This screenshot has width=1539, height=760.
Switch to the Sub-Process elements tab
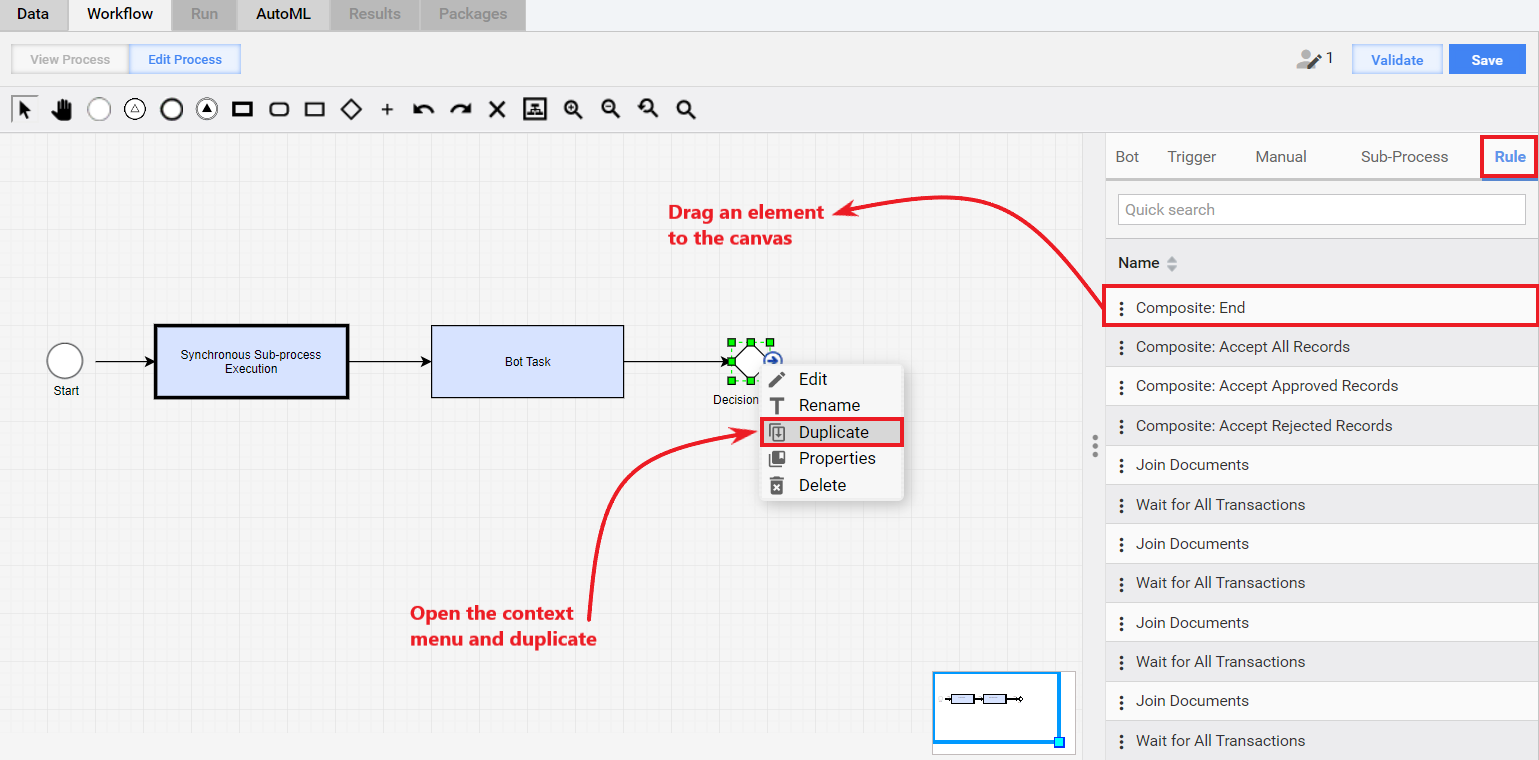point(1404,156)
